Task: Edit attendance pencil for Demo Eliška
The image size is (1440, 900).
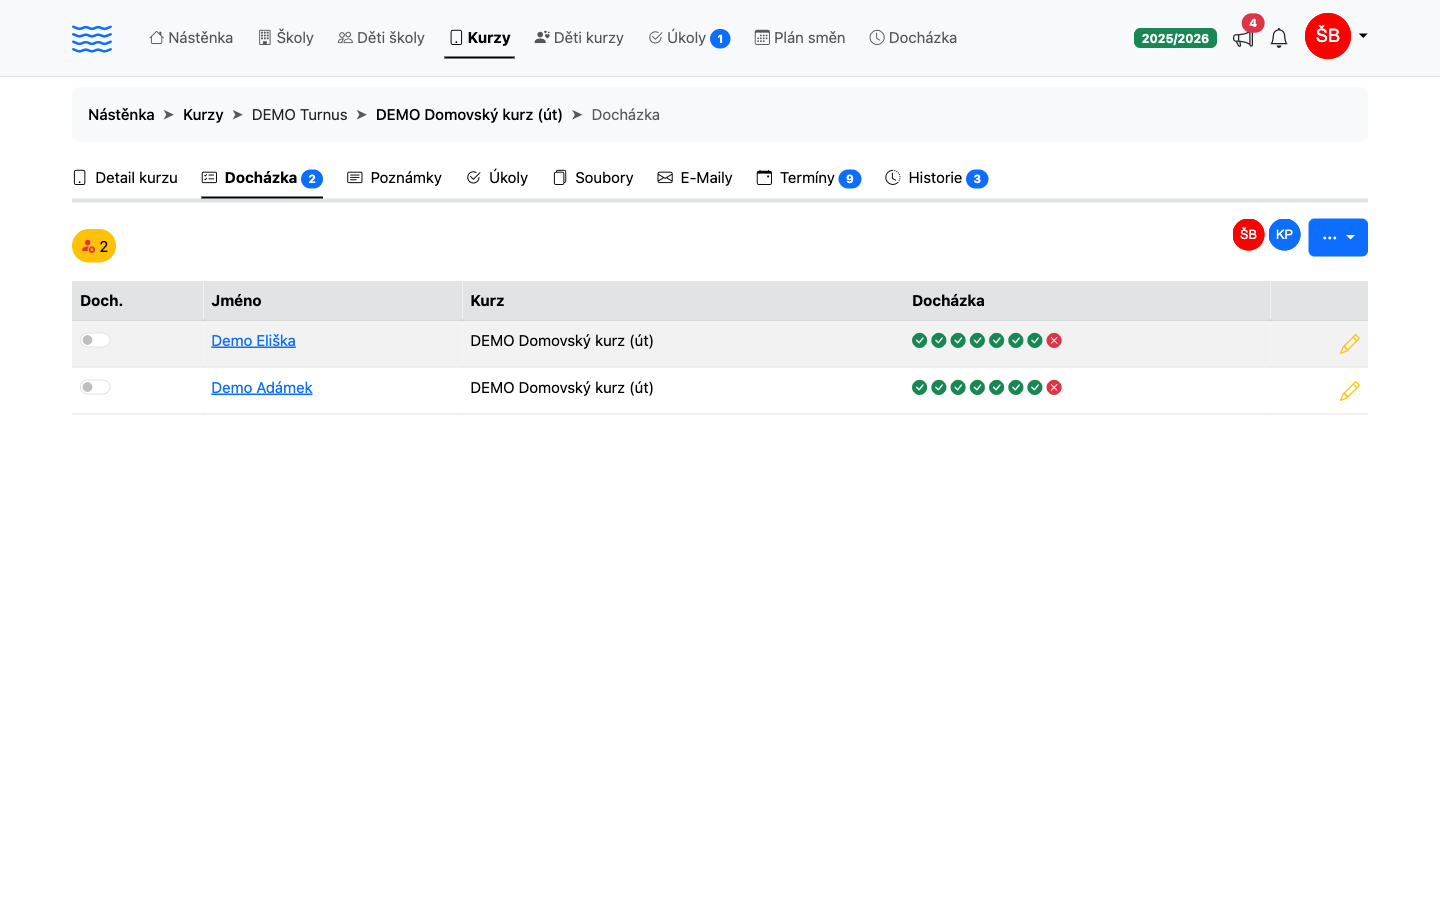Action: [x=1350, y=344]
